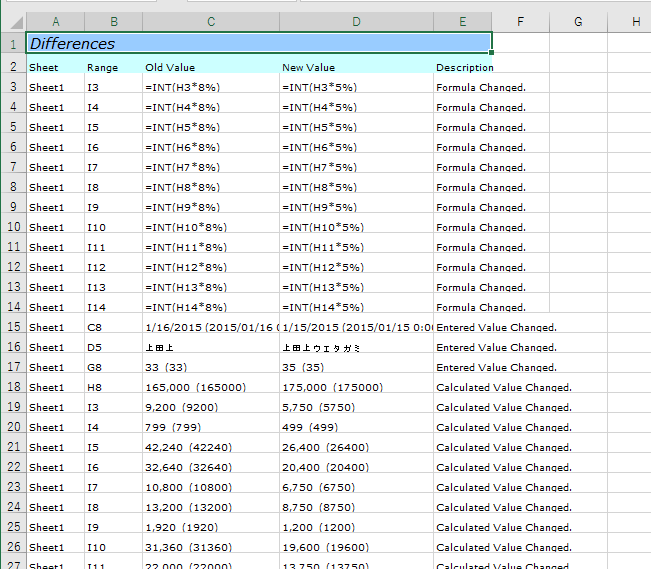
Task: Select column A header
Action: (54, 21)
